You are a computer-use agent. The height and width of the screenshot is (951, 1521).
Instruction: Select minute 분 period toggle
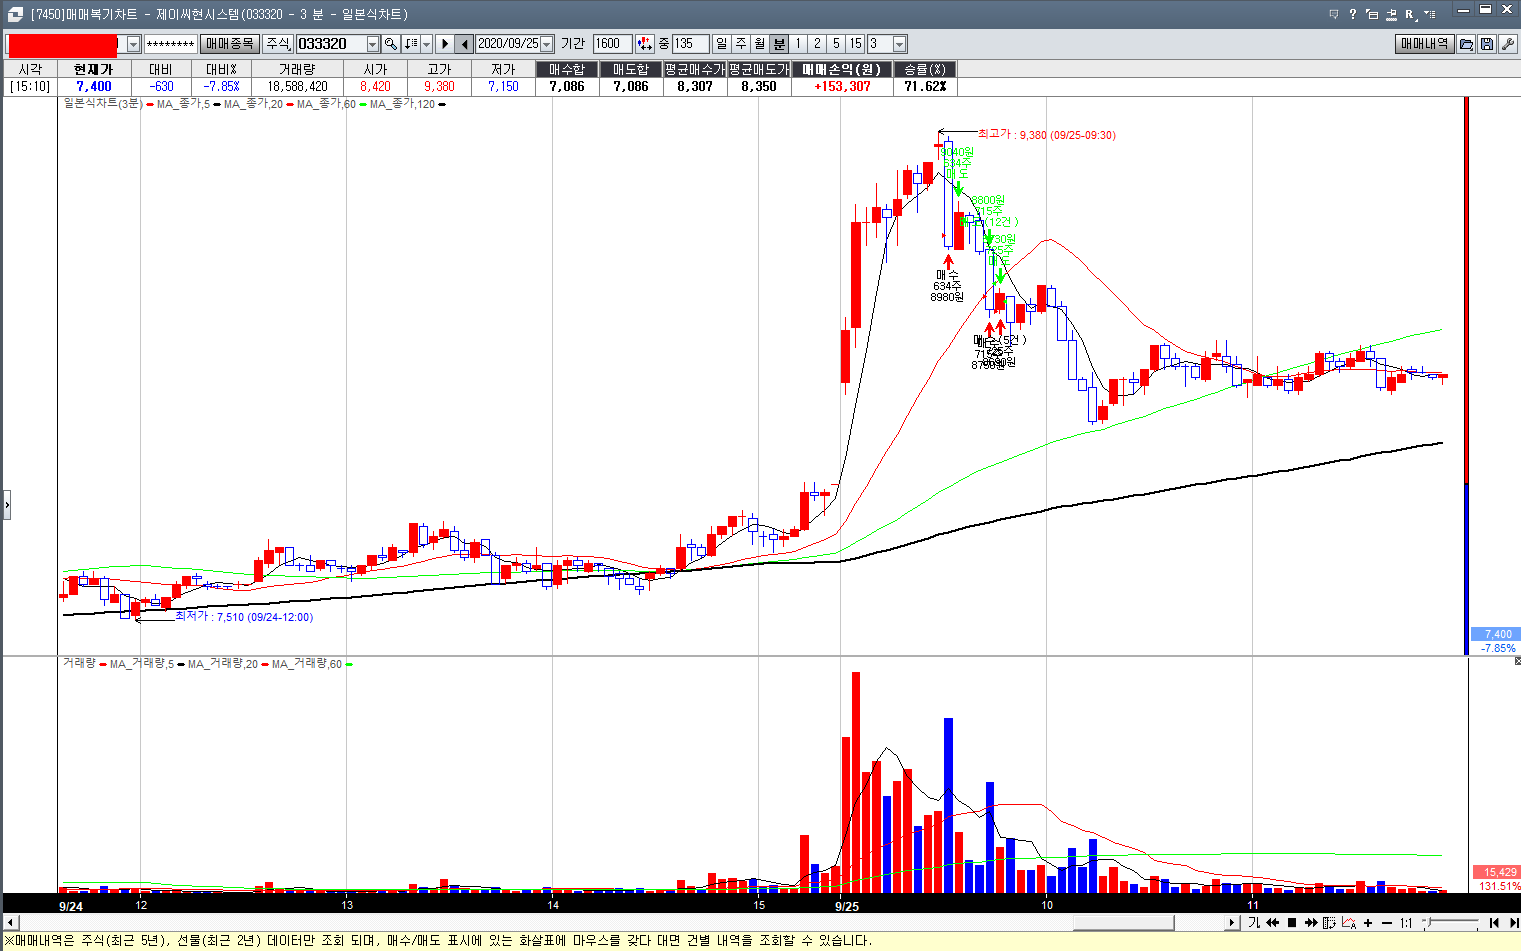click(779, 44)
